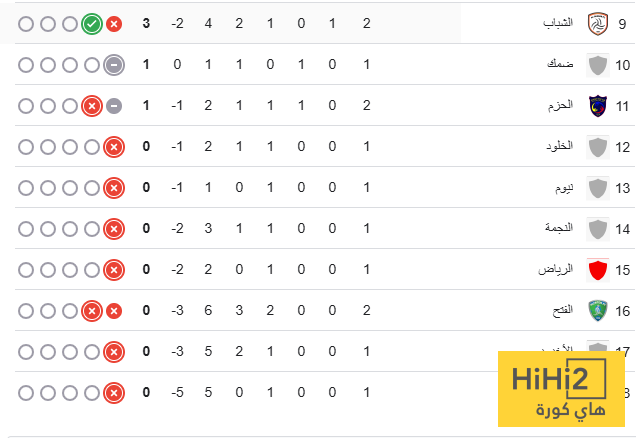Screen dimensions: 636x438
Task: Select the الفتح team name
Action: pyautogui.click(x=562, y=311)
